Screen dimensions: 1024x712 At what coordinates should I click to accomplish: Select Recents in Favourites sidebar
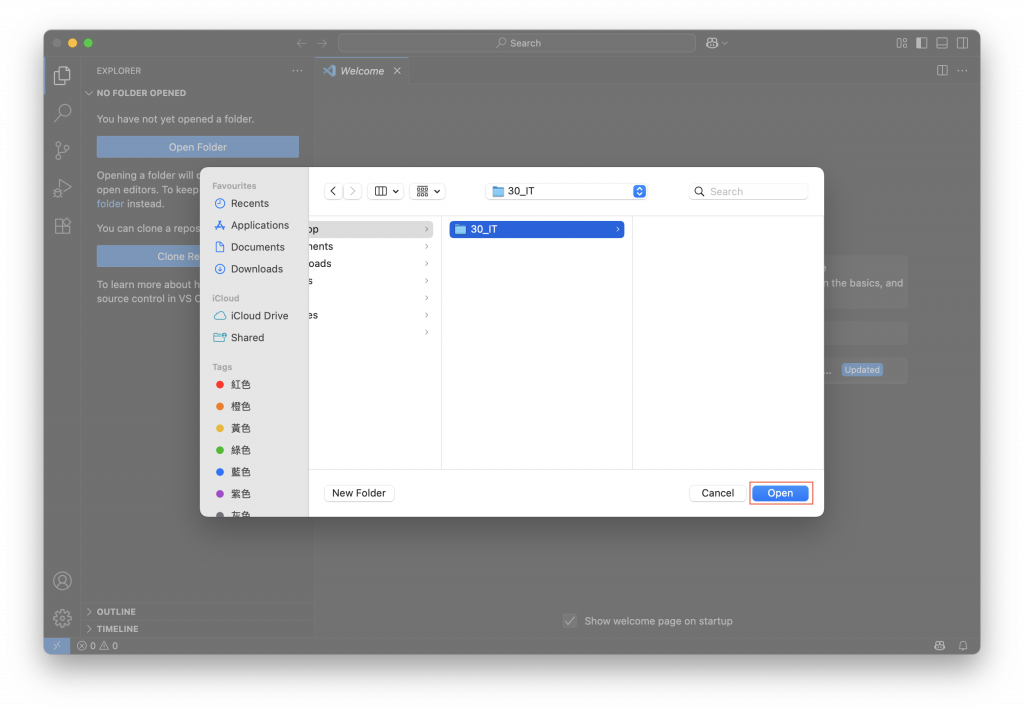pyautogui.click(x=250, y=203)
